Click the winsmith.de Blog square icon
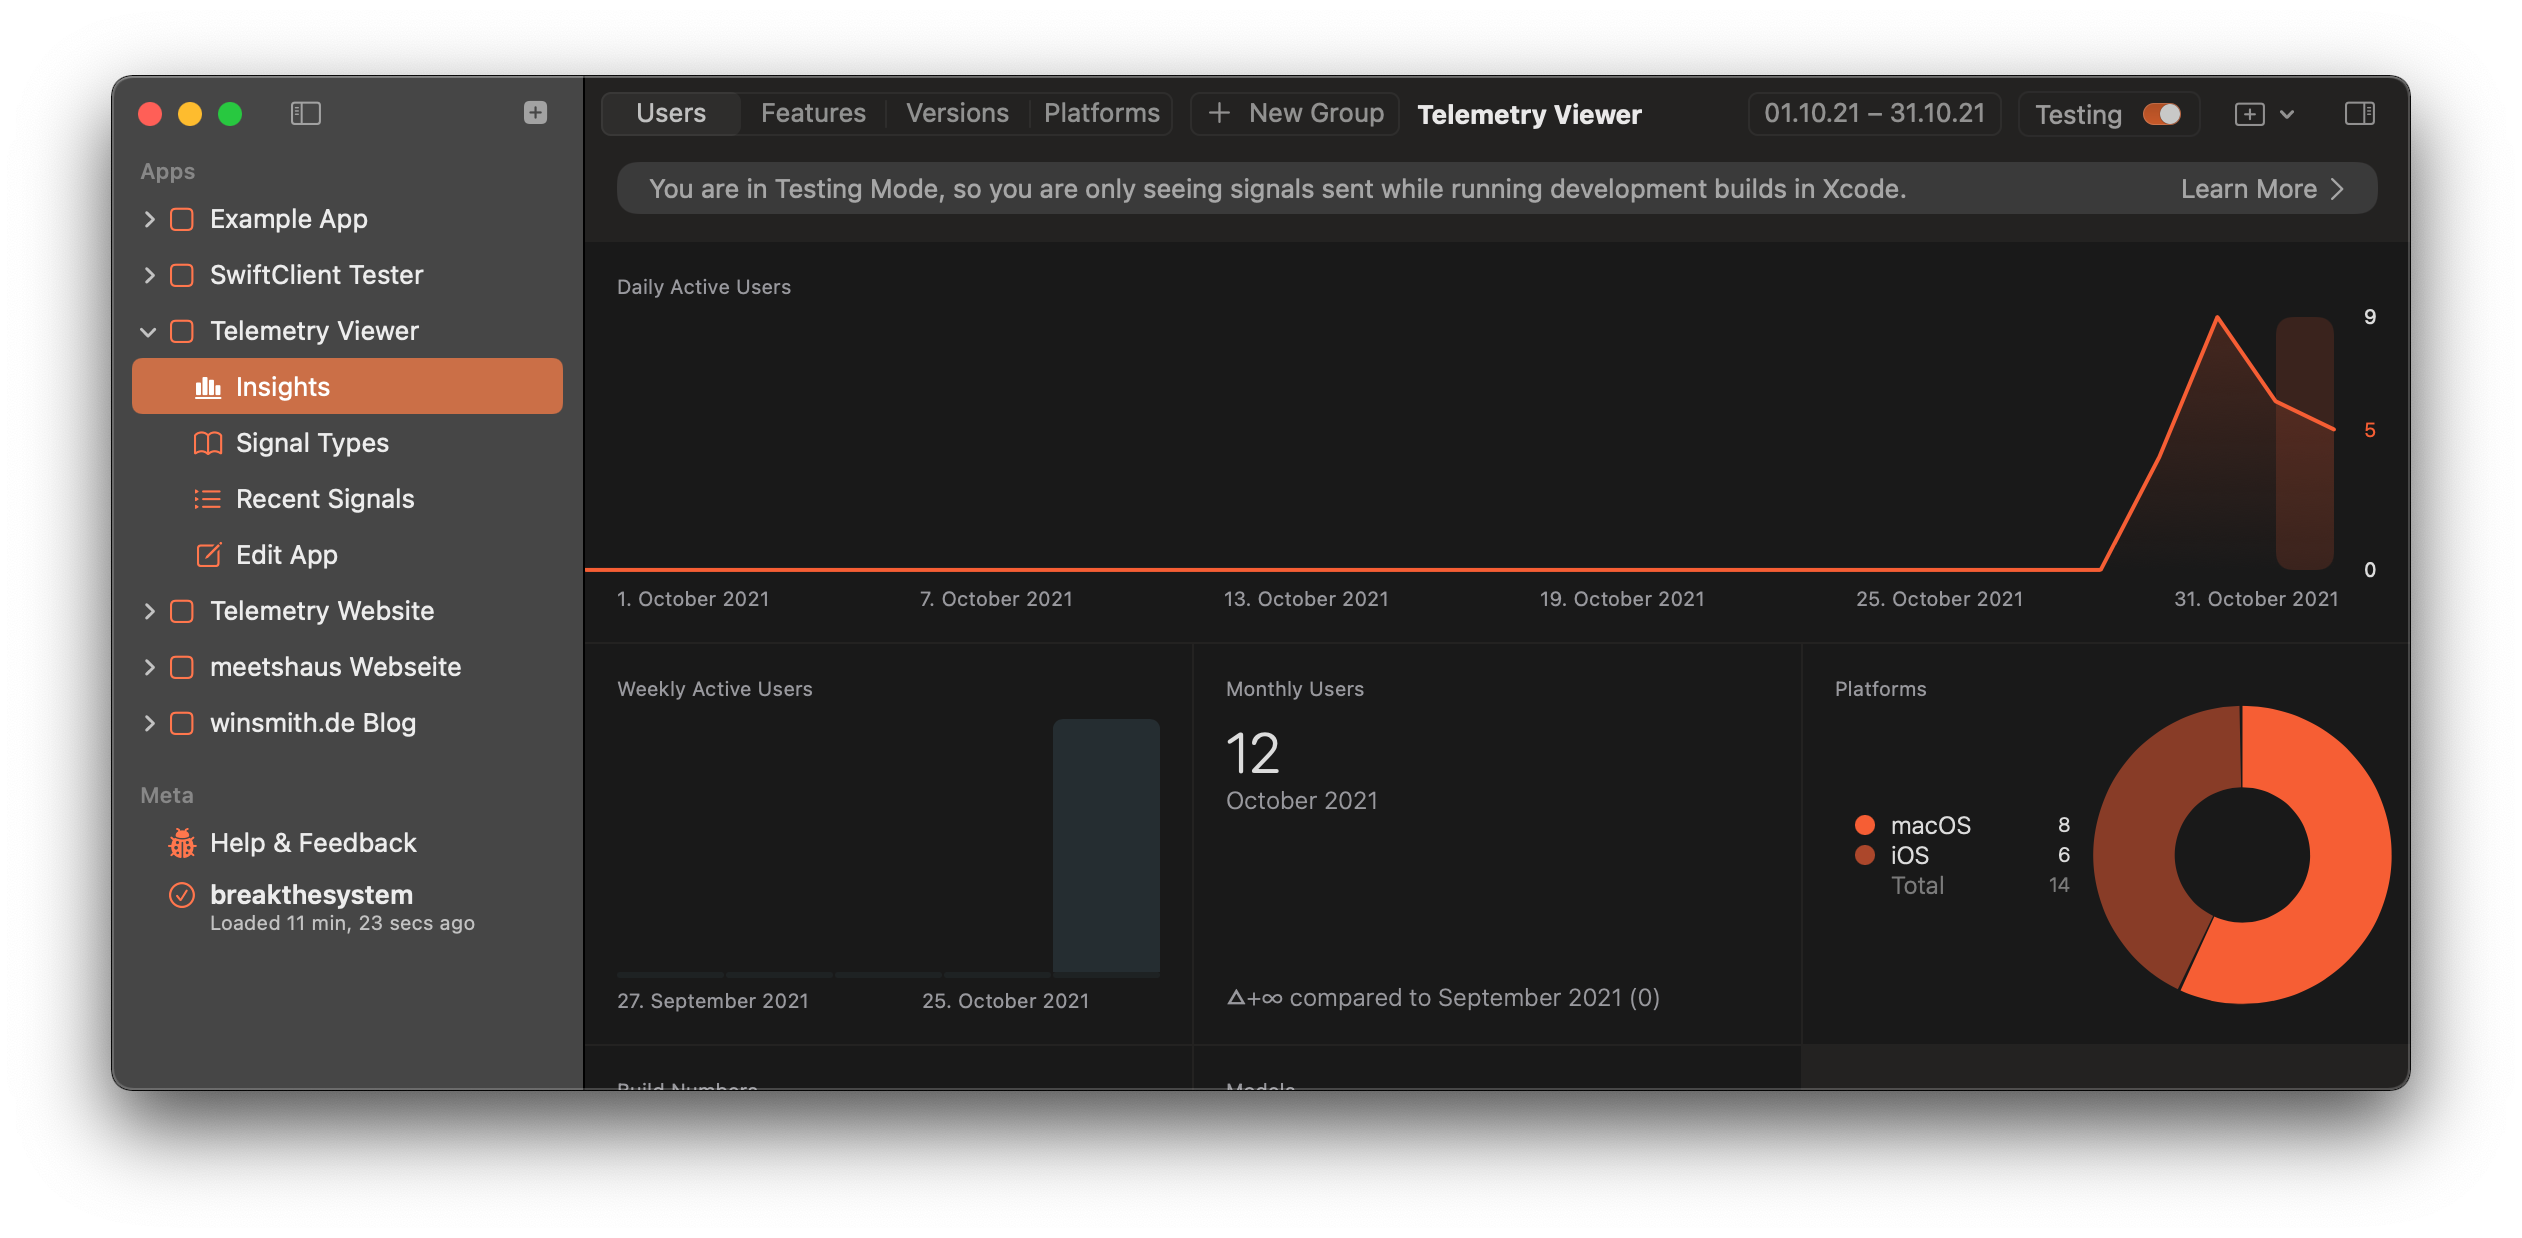 point(182,723)
